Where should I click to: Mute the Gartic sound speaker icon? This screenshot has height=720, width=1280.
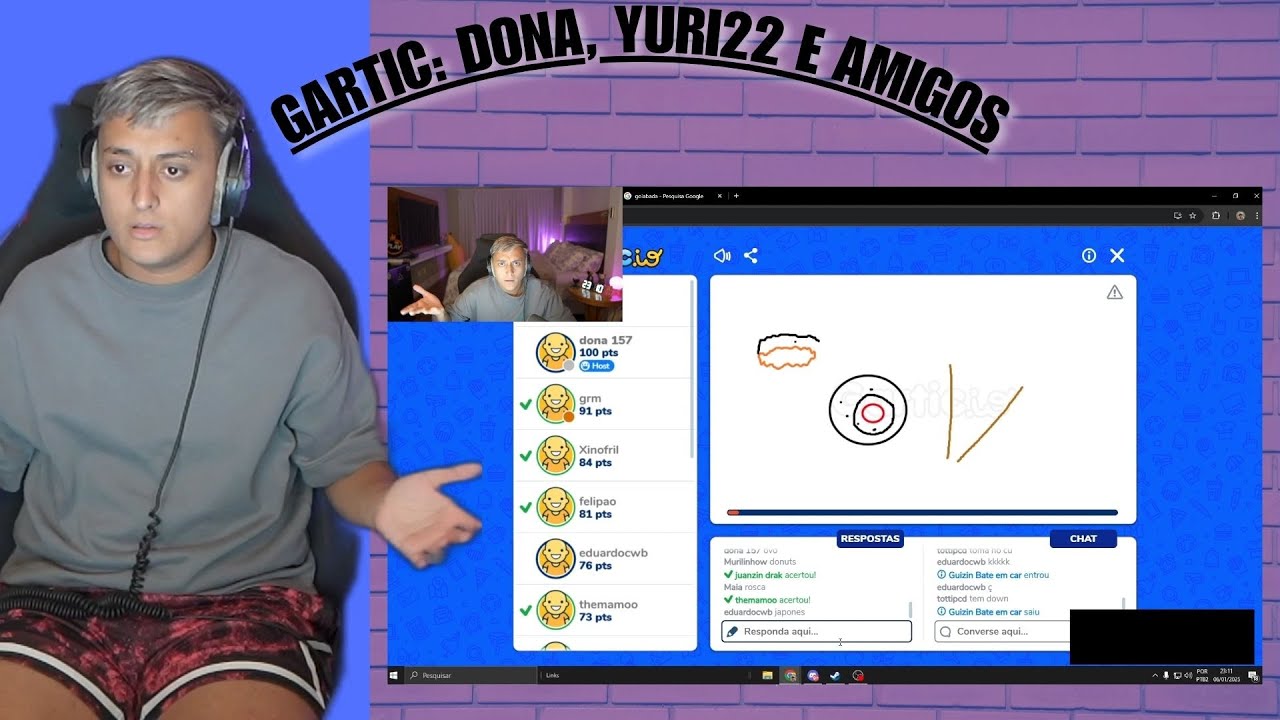pyautogui.click(x=722, y=256)
